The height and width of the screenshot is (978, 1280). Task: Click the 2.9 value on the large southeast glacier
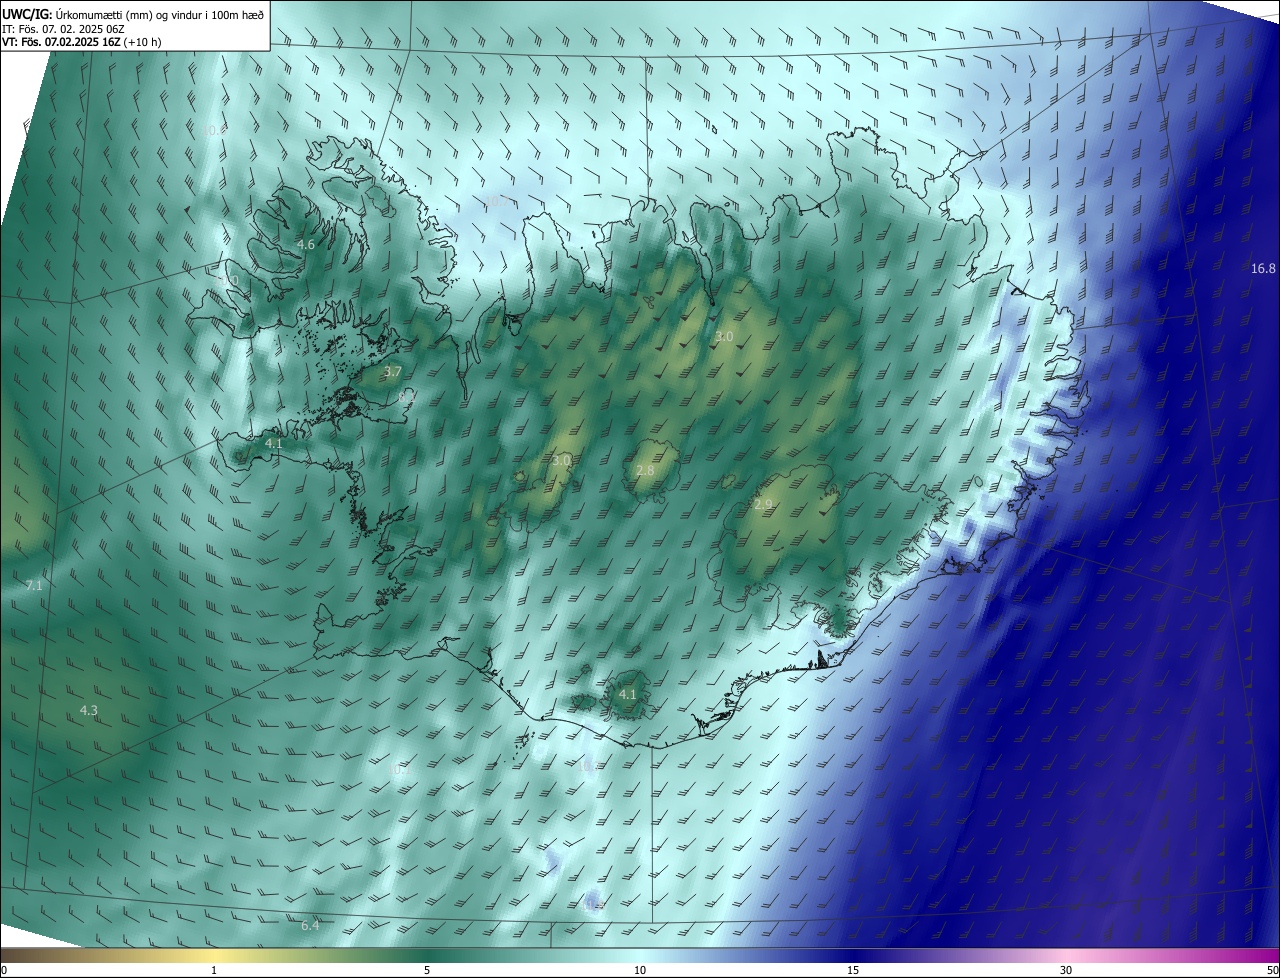(763, 505)
